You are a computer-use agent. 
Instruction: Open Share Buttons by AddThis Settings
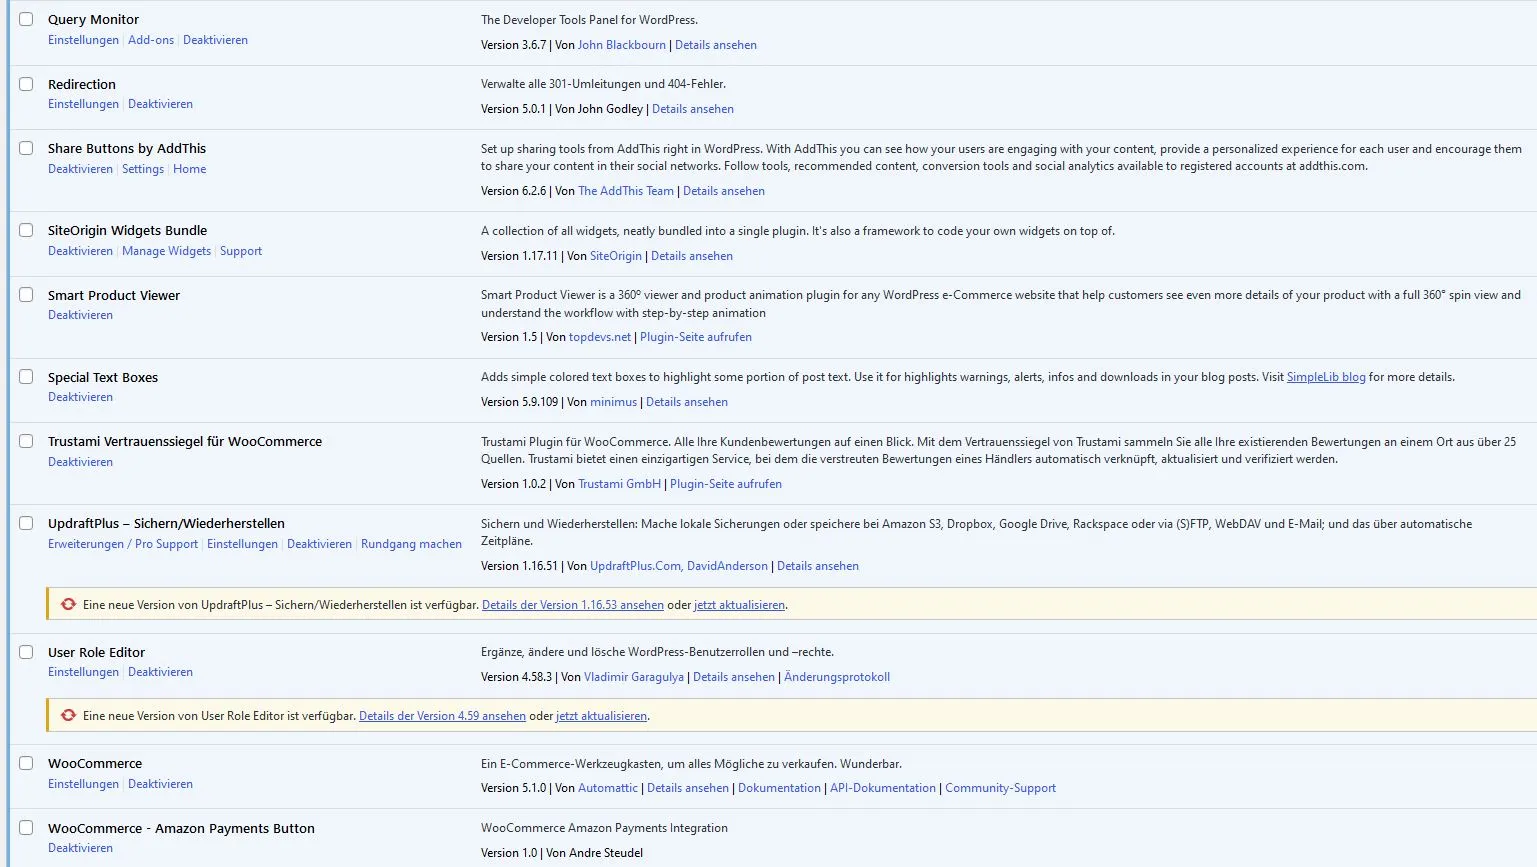click(x=143, y=169)
